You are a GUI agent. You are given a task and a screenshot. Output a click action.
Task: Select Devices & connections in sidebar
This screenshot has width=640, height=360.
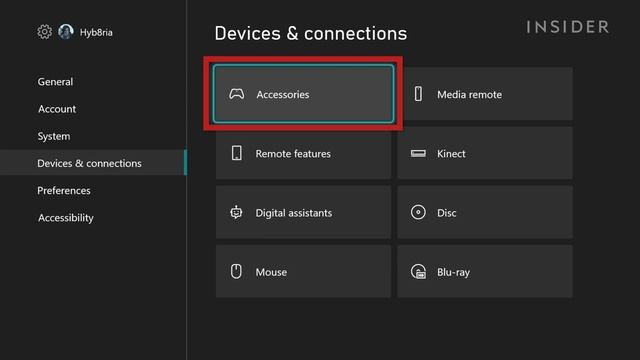click(x=93, y=163)
